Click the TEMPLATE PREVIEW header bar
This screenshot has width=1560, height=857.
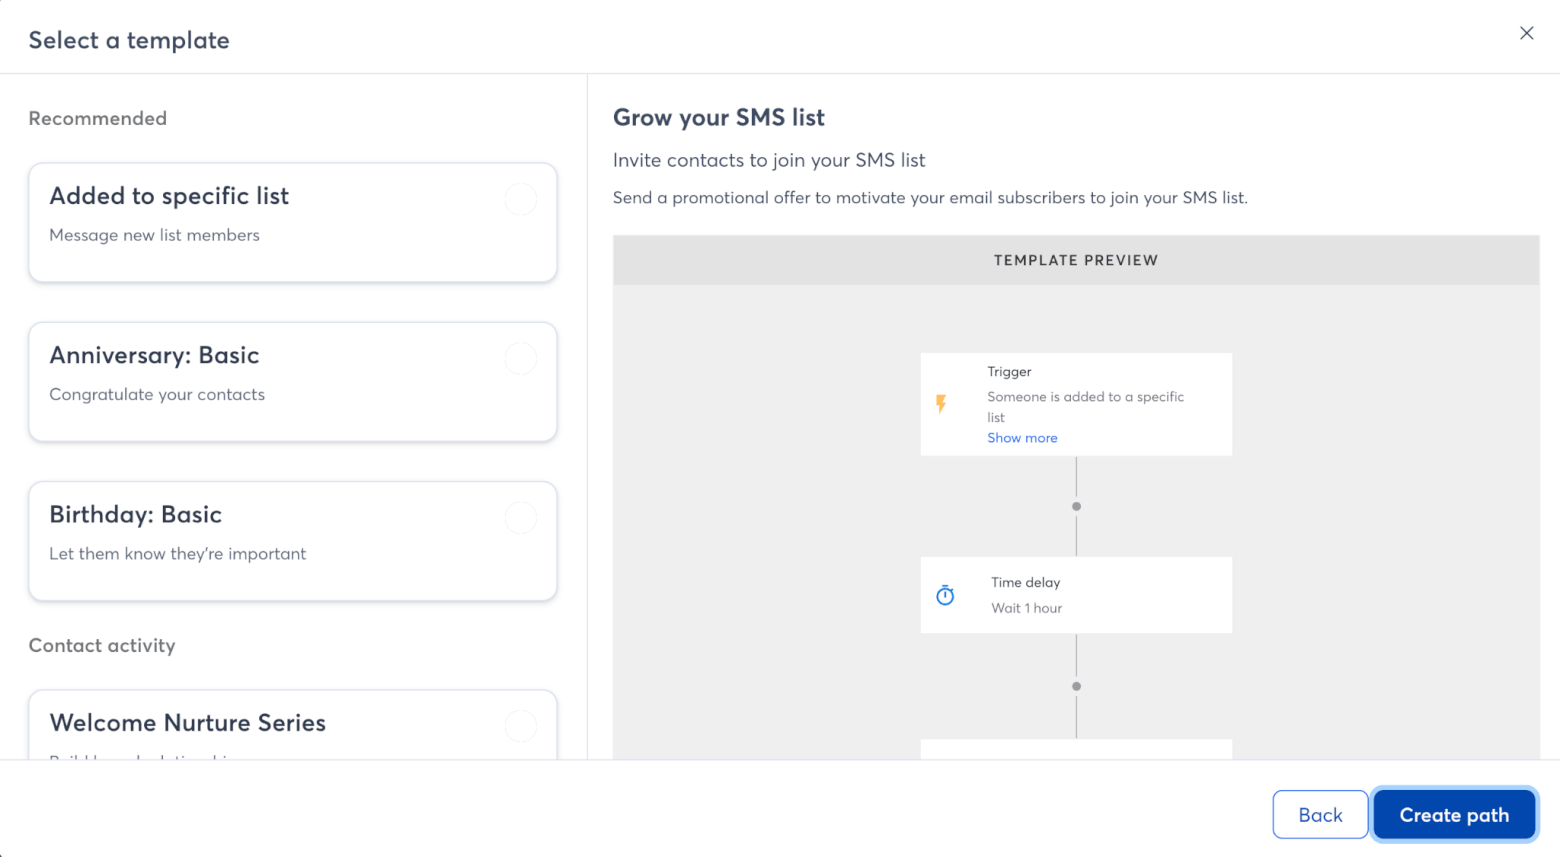1076,260
